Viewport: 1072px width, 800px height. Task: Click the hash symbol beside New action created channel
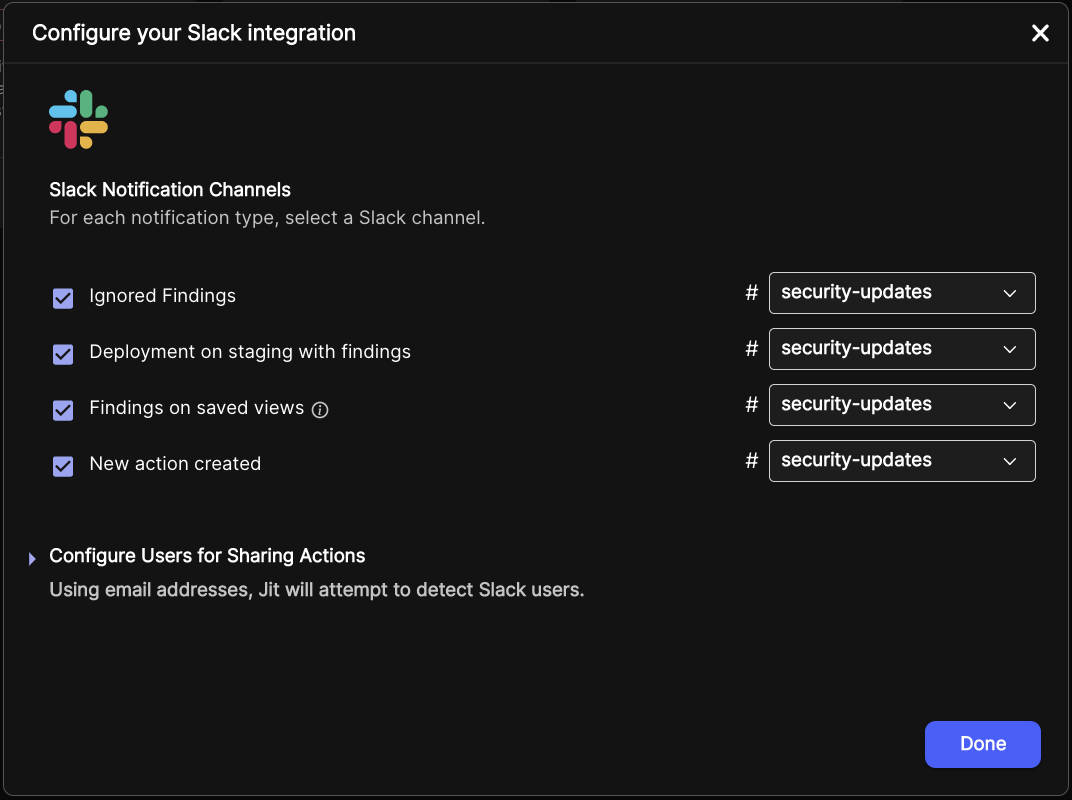pyautogui.click(x=751, y=460)
